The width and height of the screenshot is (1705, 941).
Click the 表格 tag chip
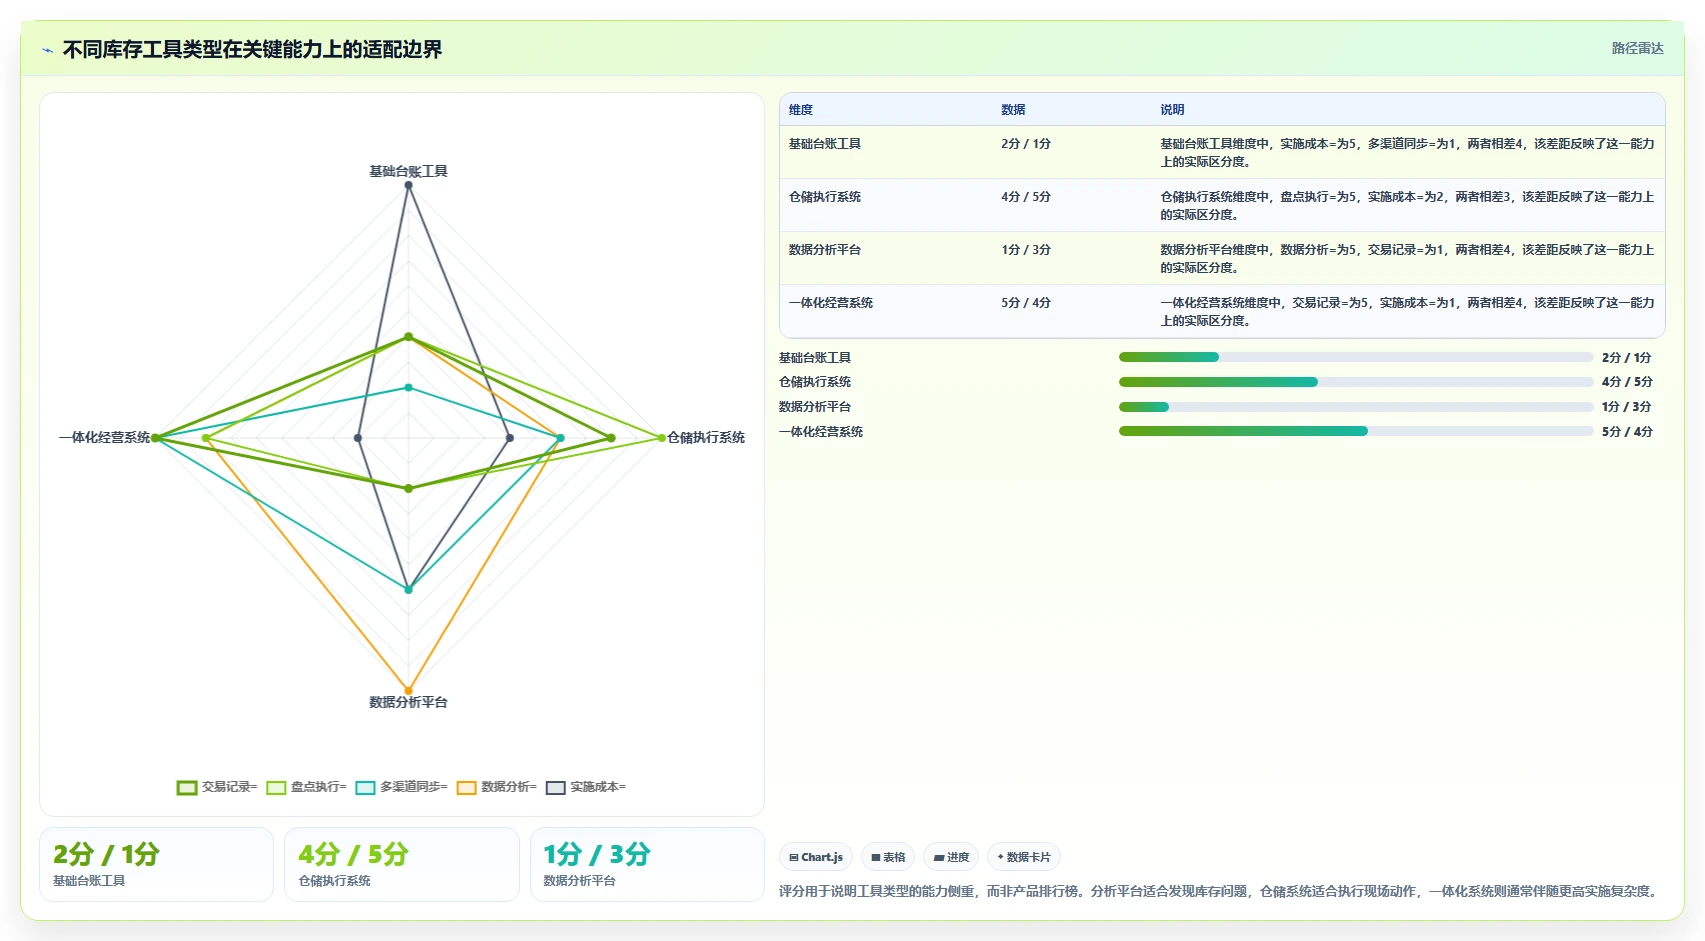pyautogui.click(x=888, y=857)
